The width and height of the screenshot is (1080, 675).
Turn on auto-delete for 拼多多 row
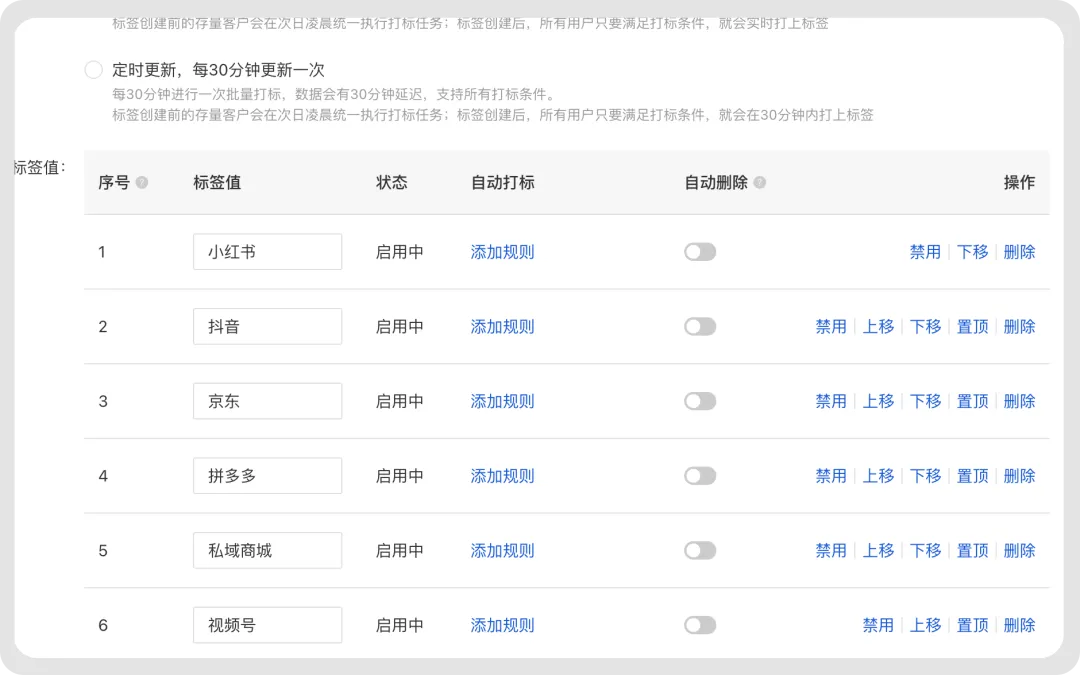(700, 476)
